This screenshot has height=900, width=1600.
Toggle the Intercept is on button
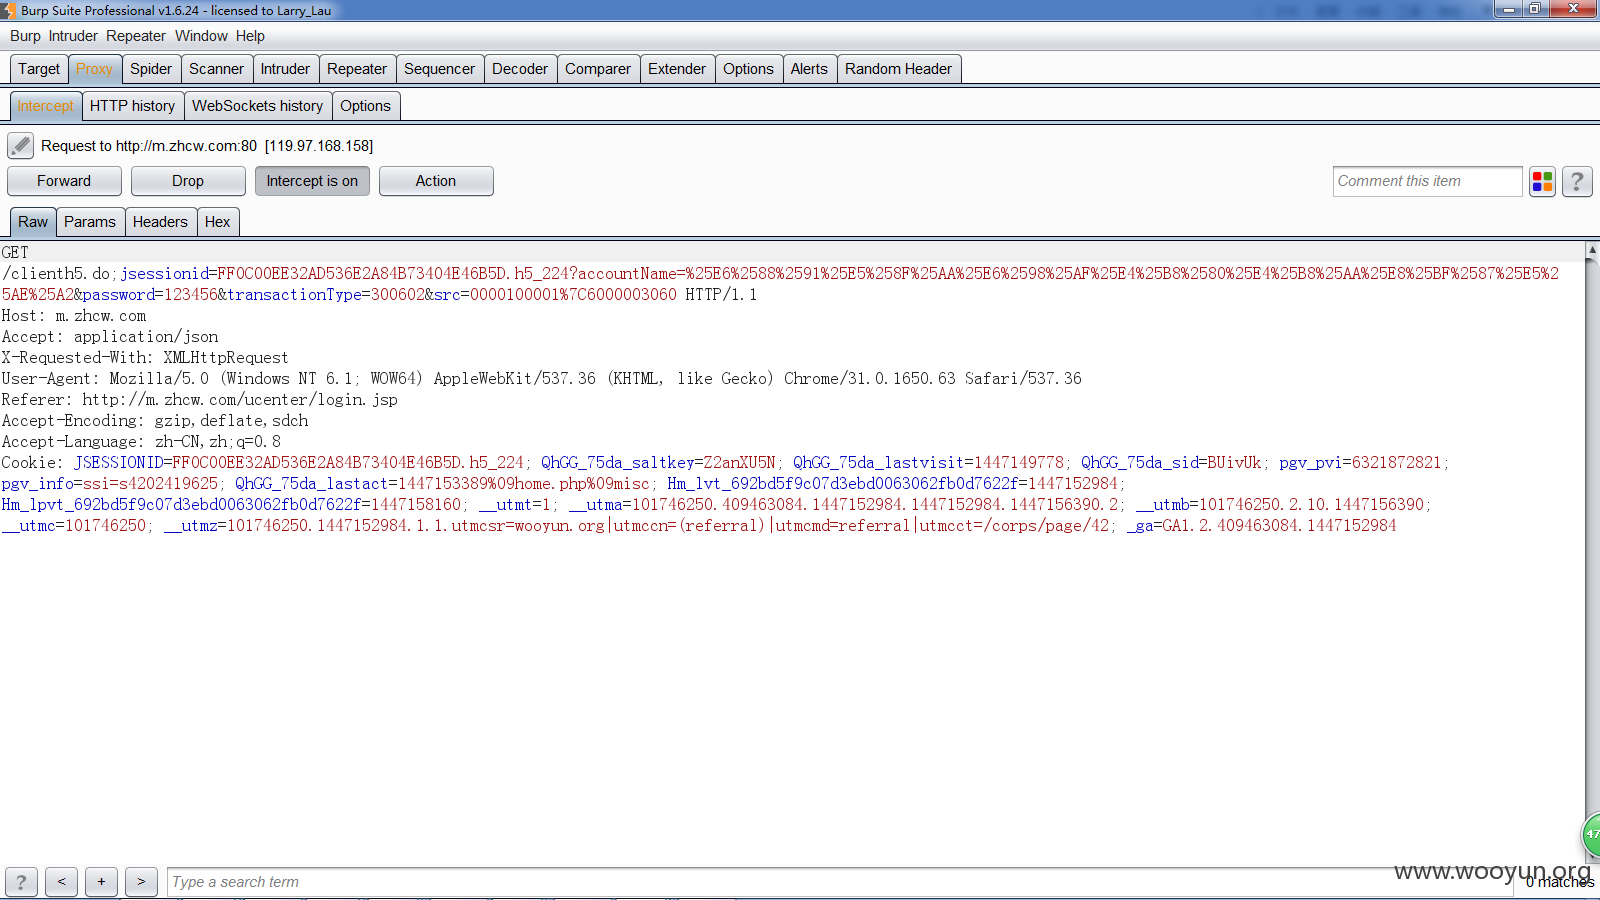tap(312, 181)
